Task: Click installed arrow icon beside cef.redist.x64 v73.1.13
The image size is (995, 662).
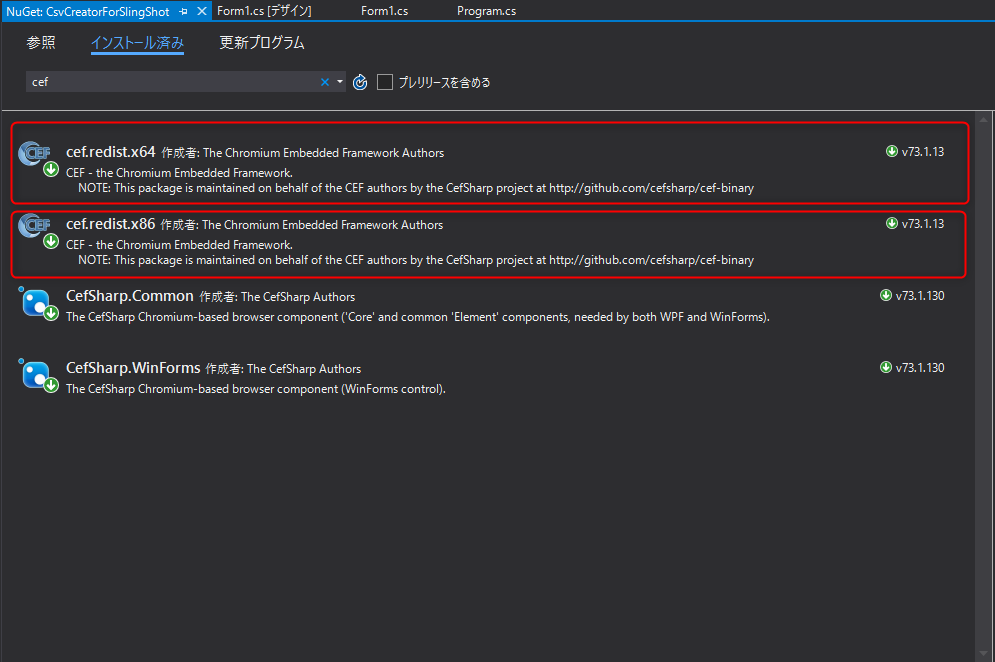Action: click(x=892, y=151)
